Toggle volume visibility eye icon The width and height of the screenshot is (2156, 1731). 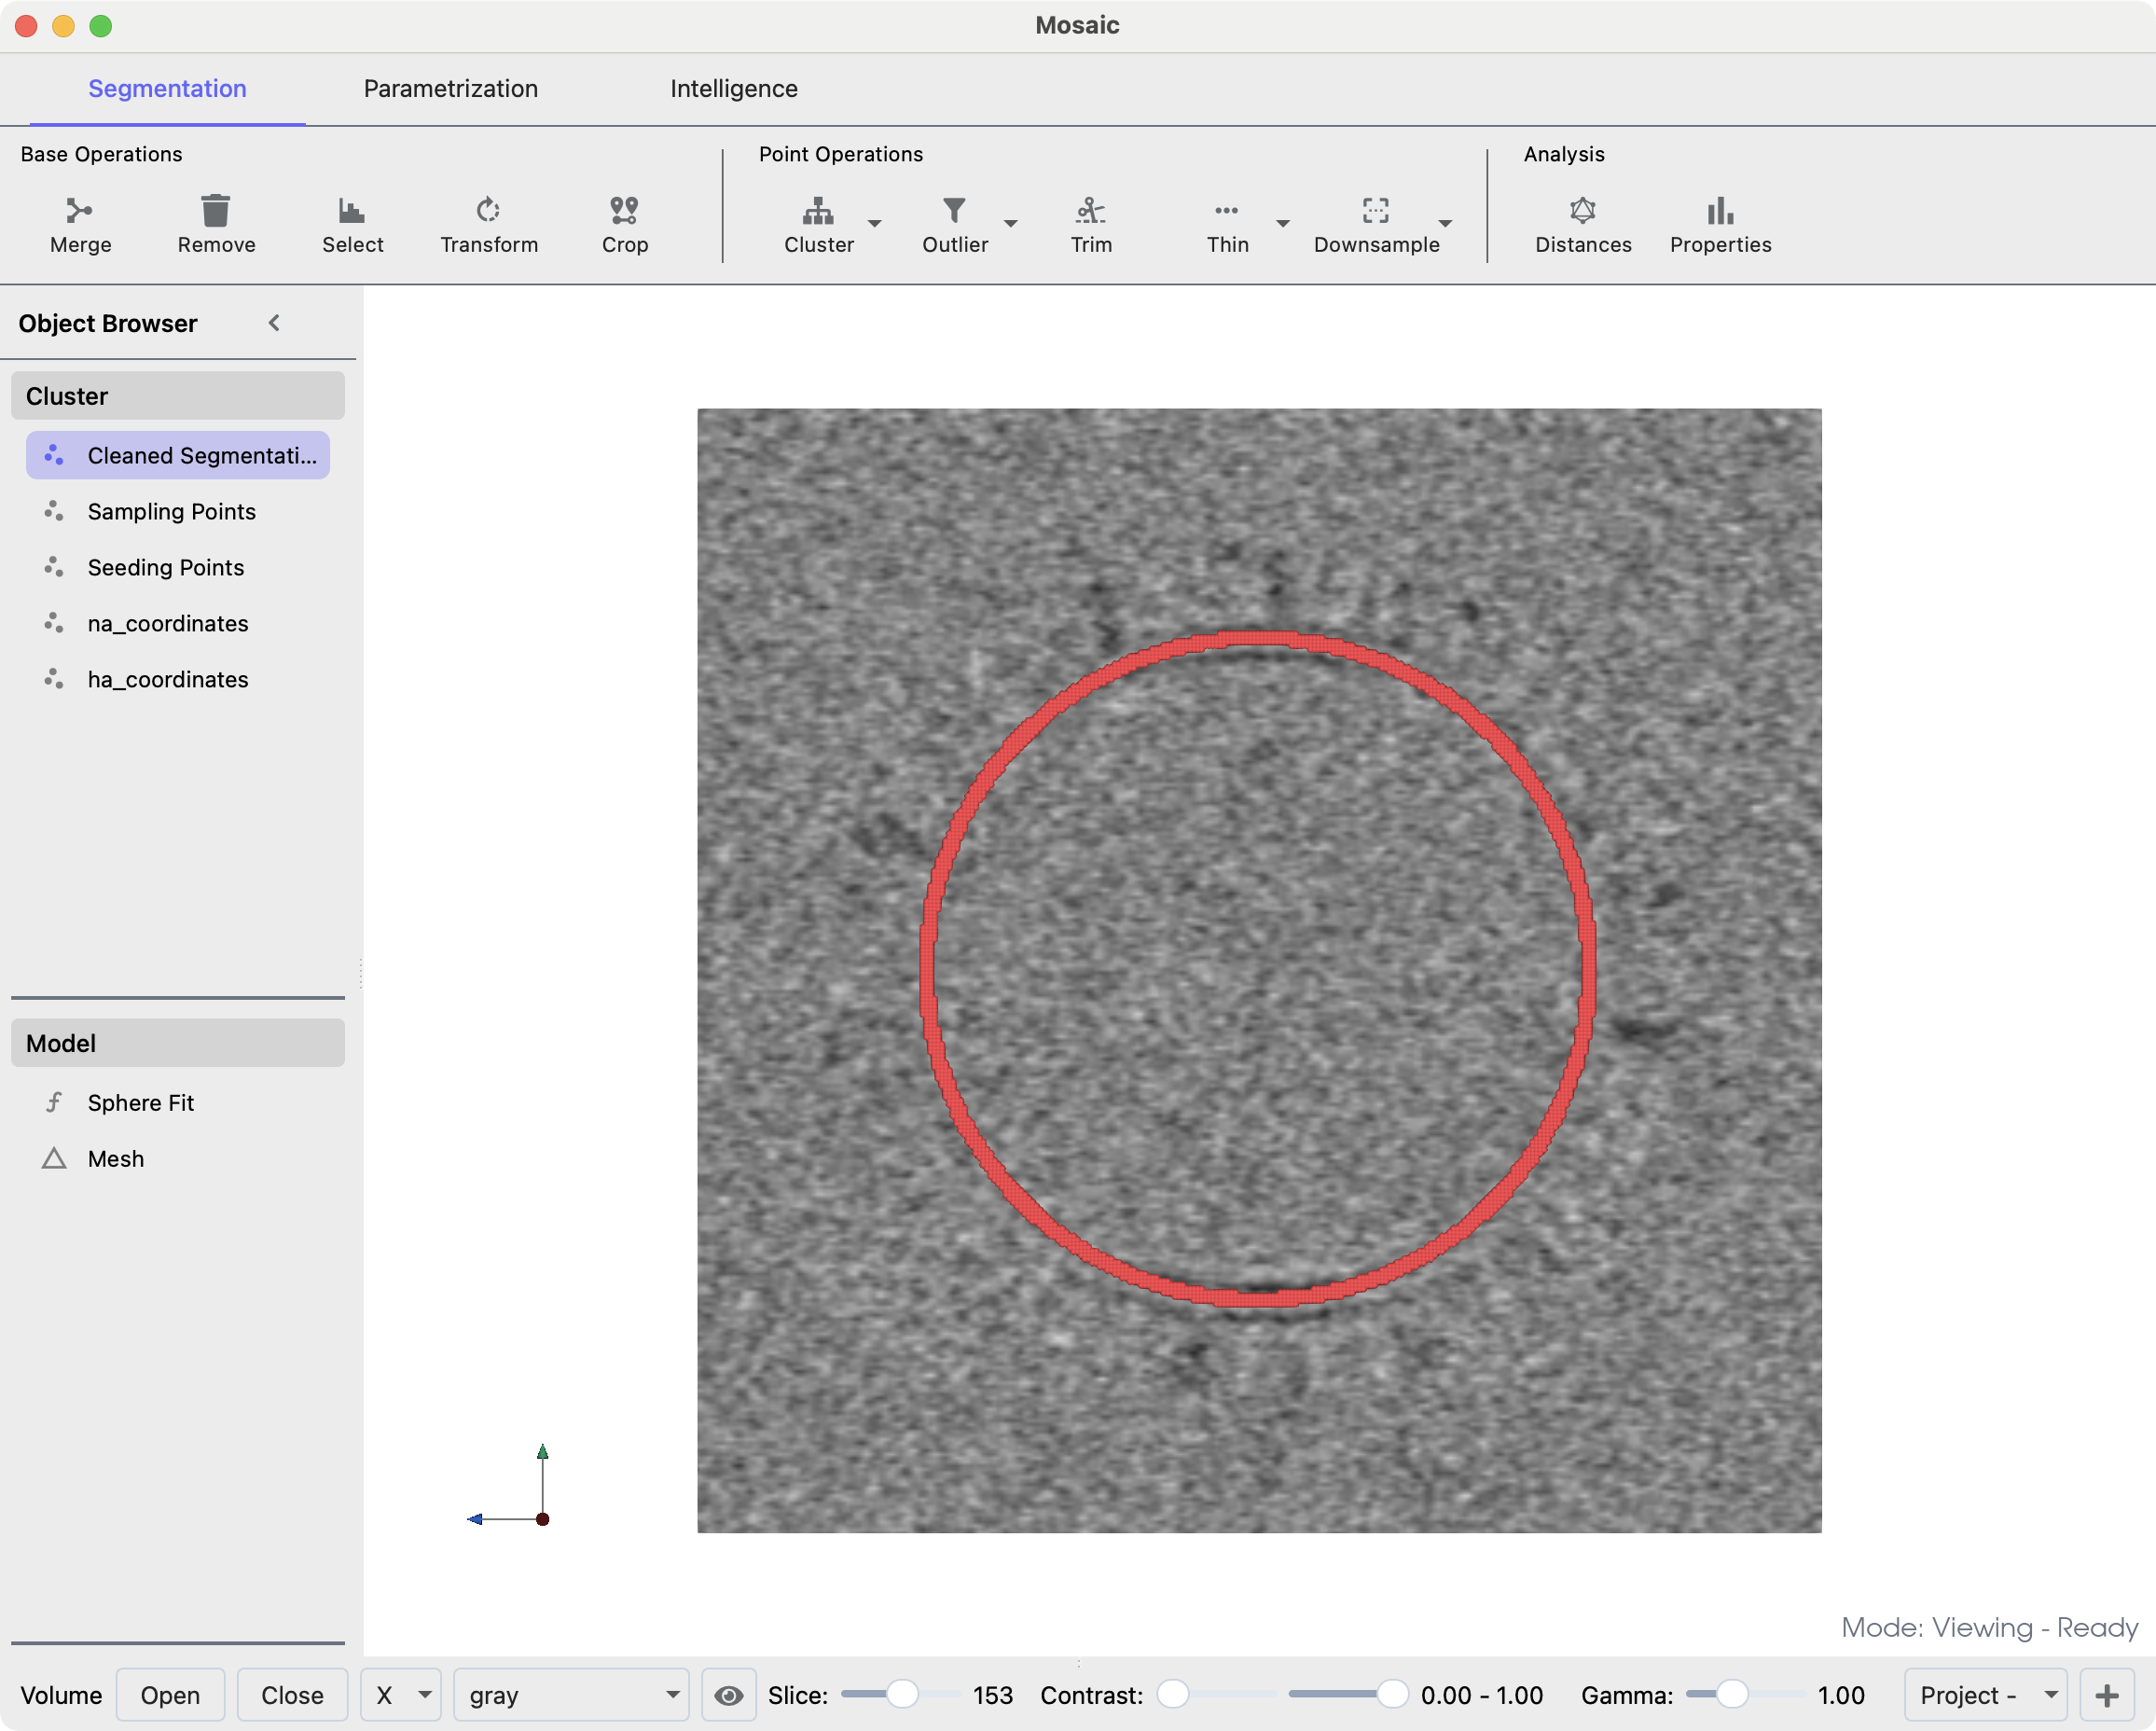pyautogui.click(x=728, y=1695)
